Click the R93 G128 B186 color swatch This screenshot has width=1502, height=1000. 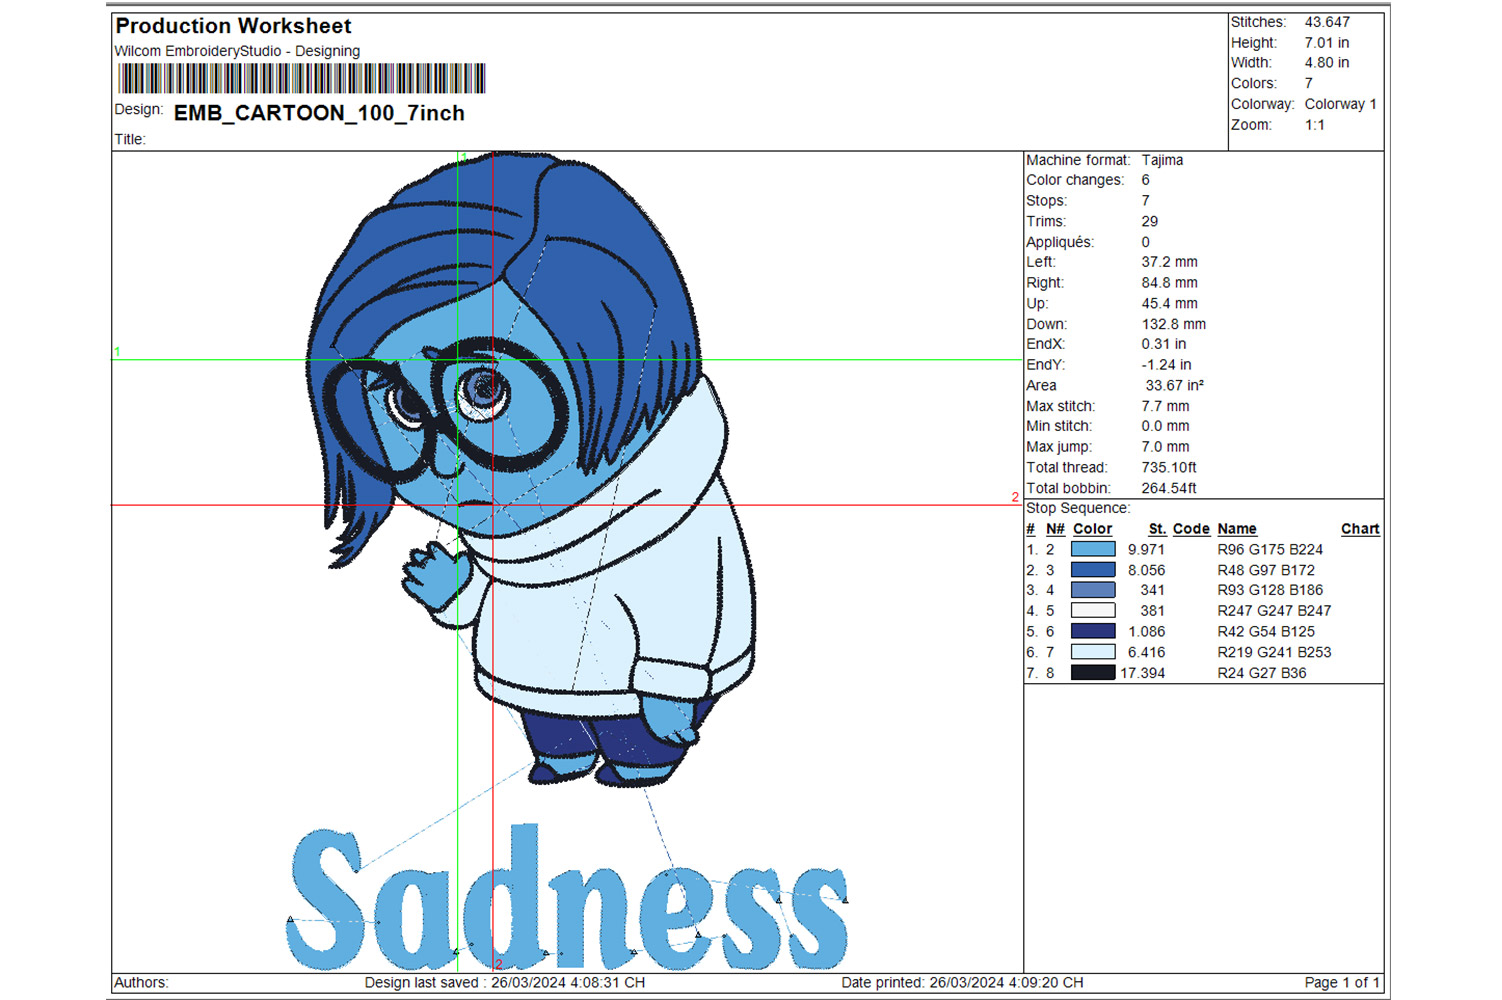[x=1093, y=590]
